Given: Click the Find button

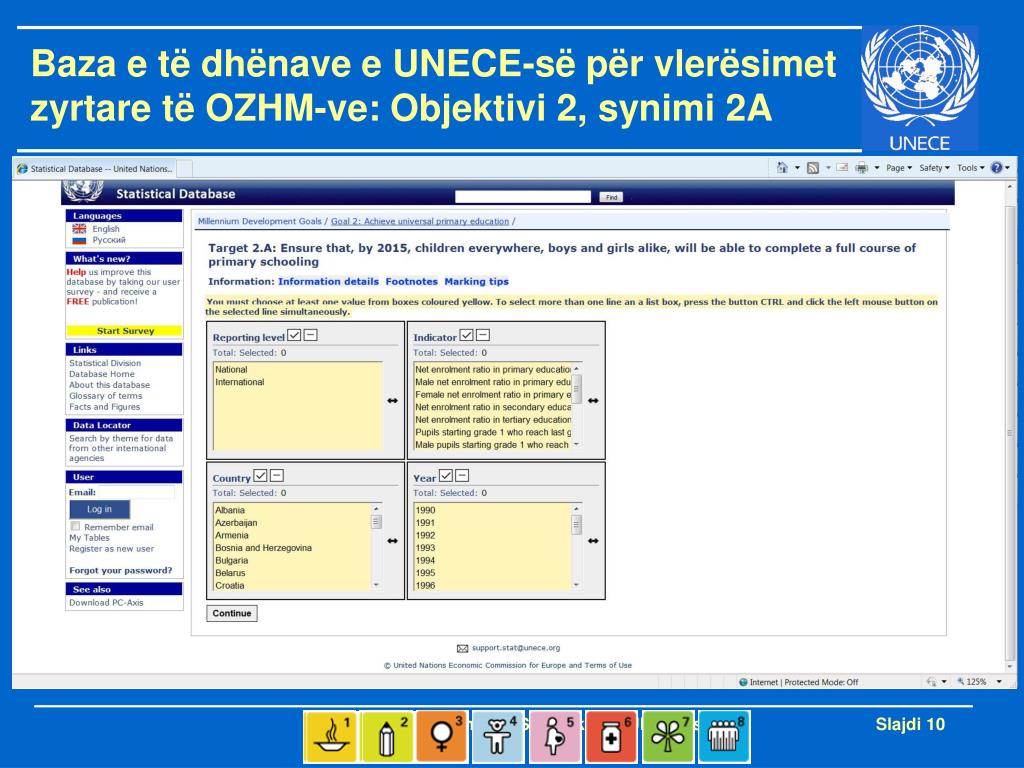Looking at the screenshot, I should point(611,197).
